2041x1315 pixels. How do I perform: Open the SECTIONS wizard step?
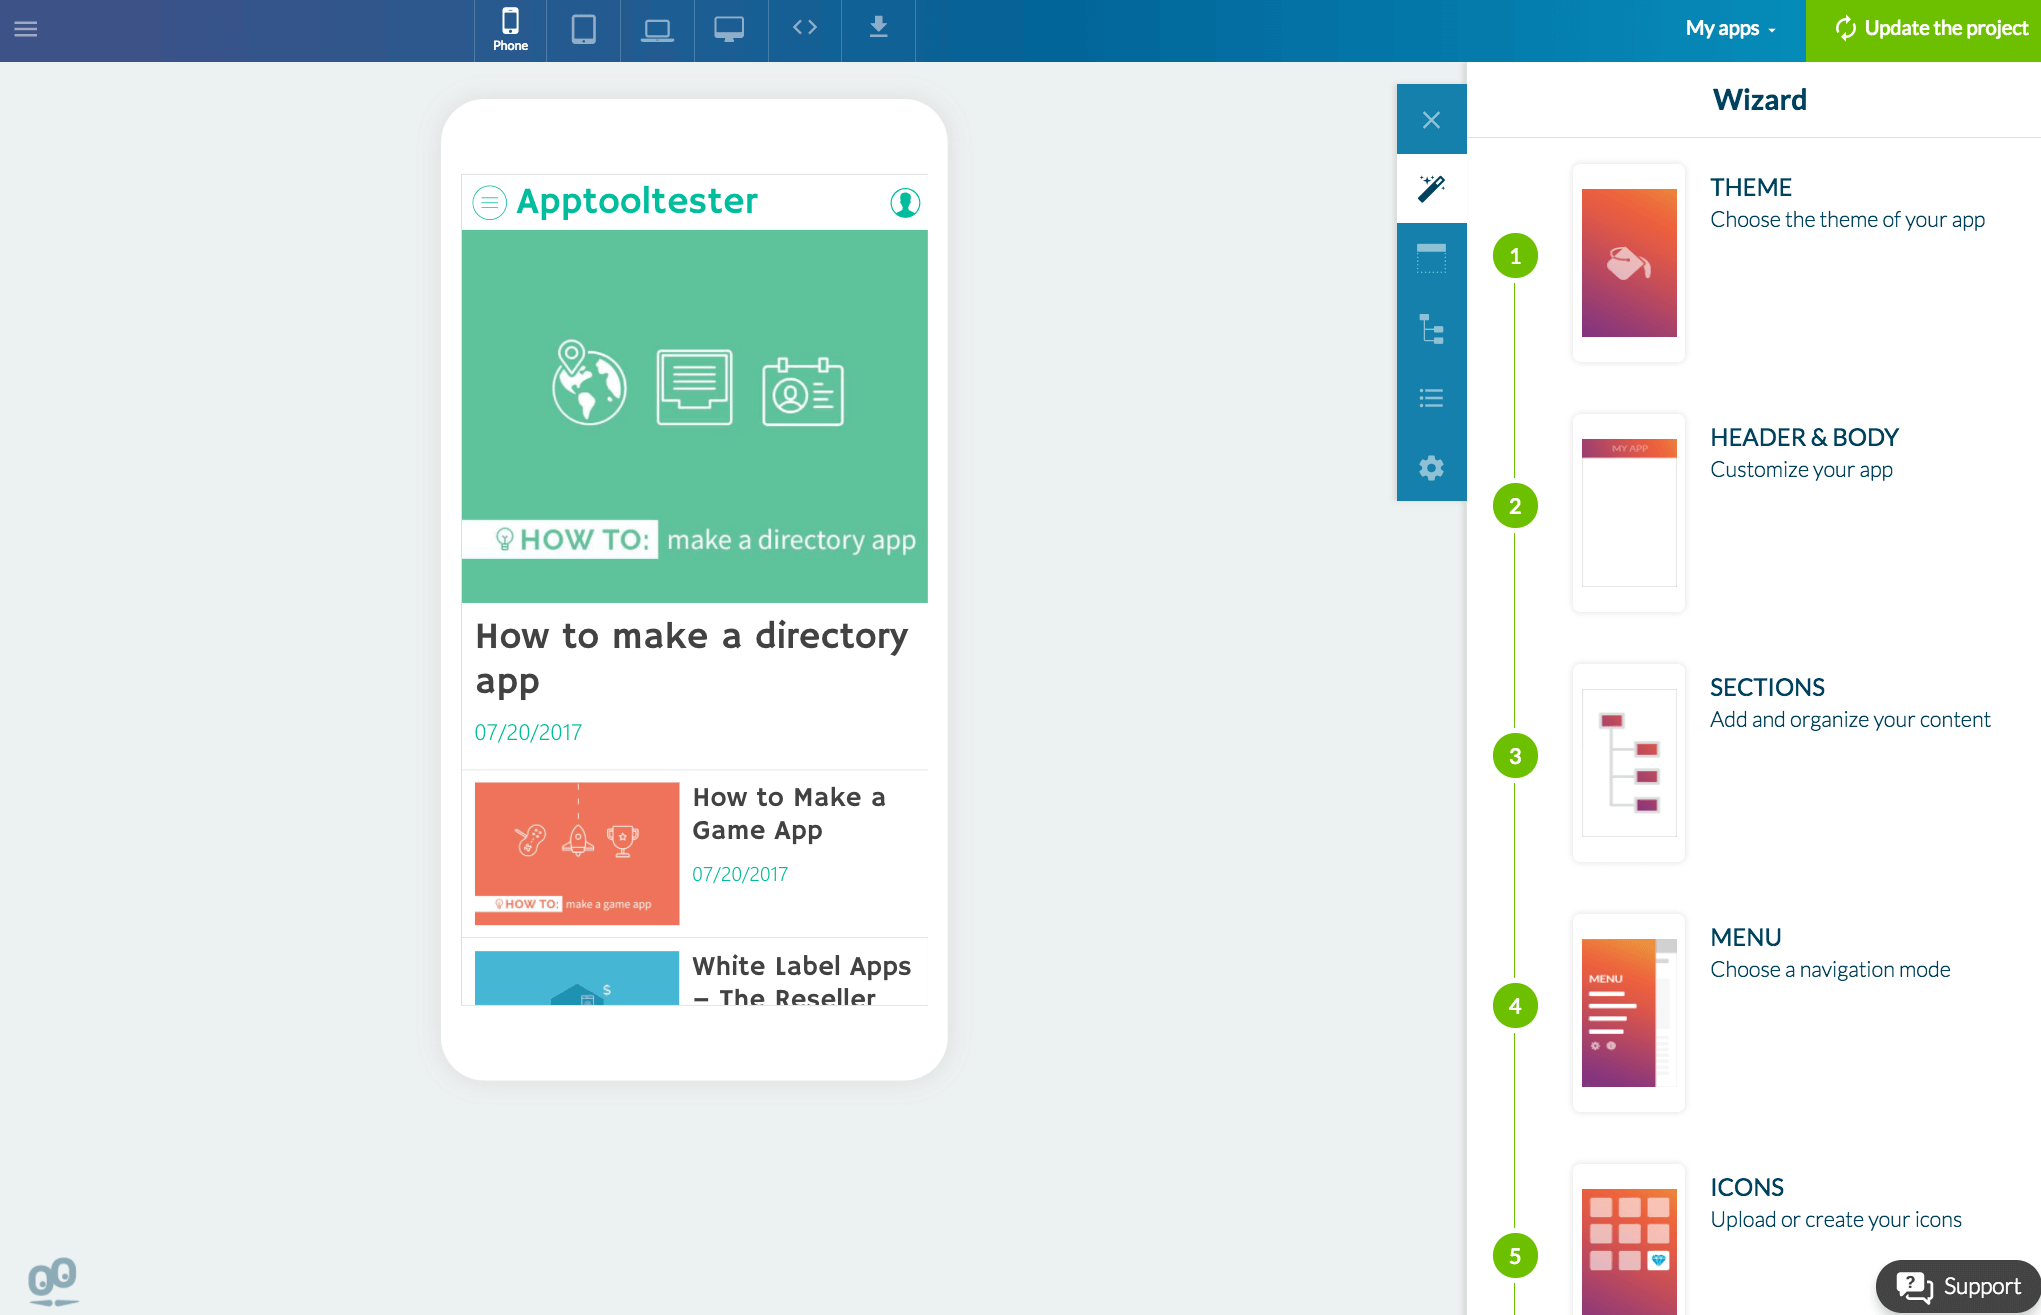pos(1766,688)
